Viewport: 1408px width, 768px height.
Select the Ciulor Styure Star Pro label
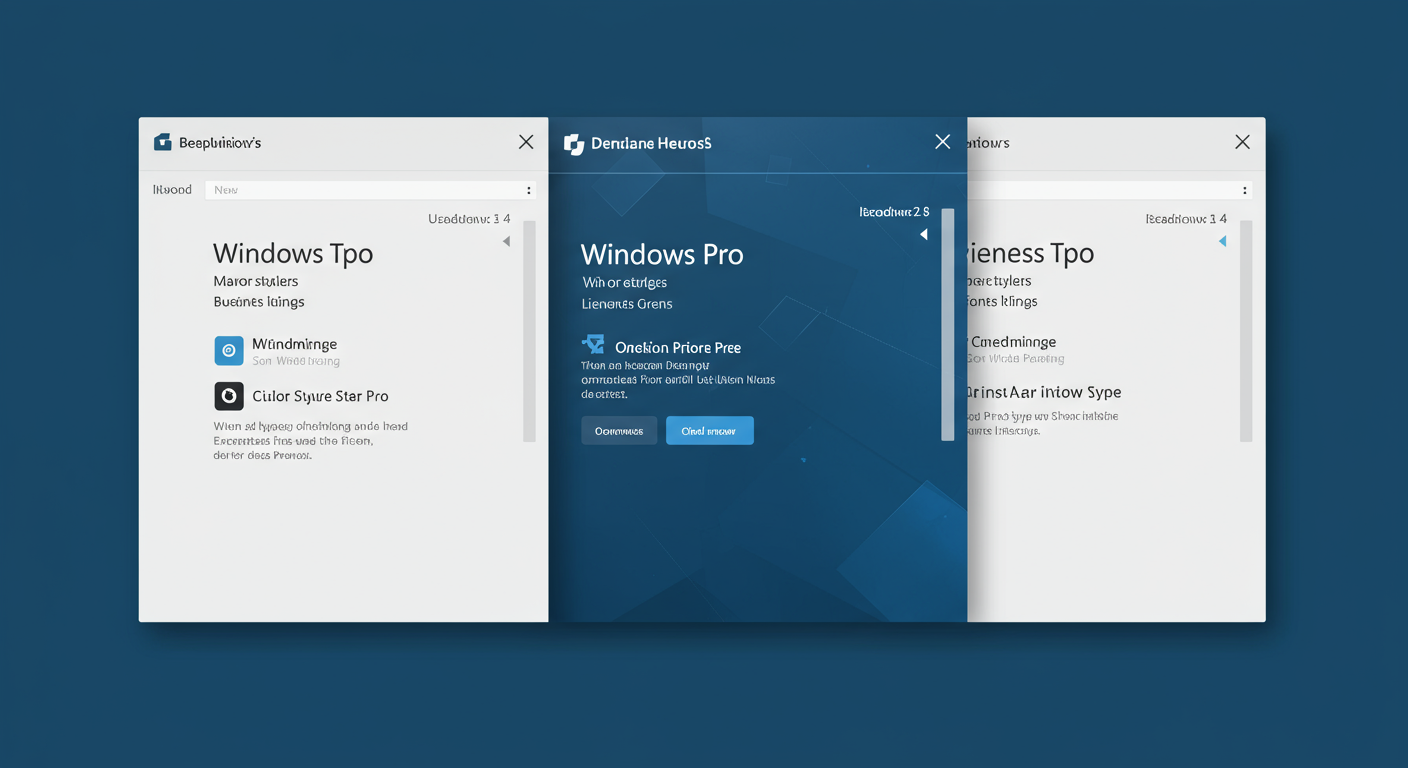coord(320,396)
